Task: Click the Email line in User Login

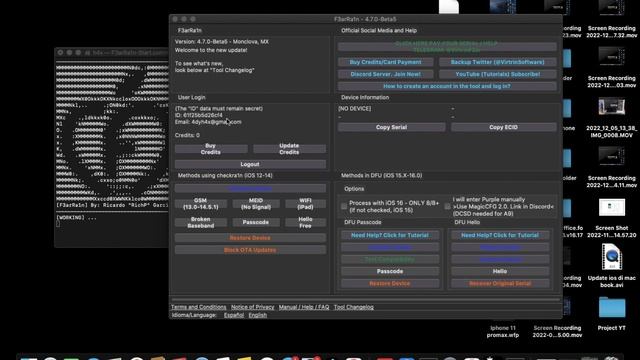Action: tap(208, 122)
